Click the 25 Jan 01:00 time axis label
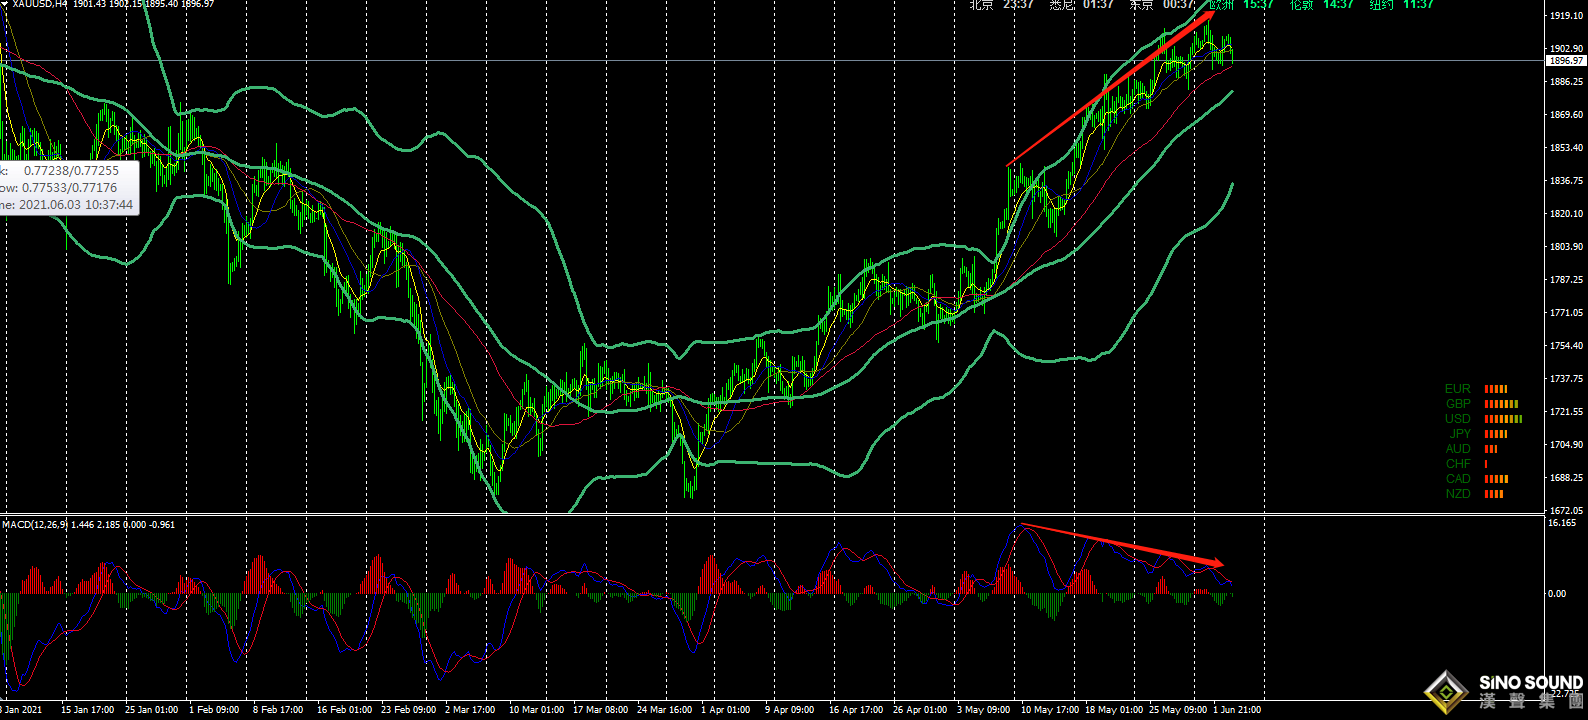This screenshot has height=720, width=1588. (152, 710)
